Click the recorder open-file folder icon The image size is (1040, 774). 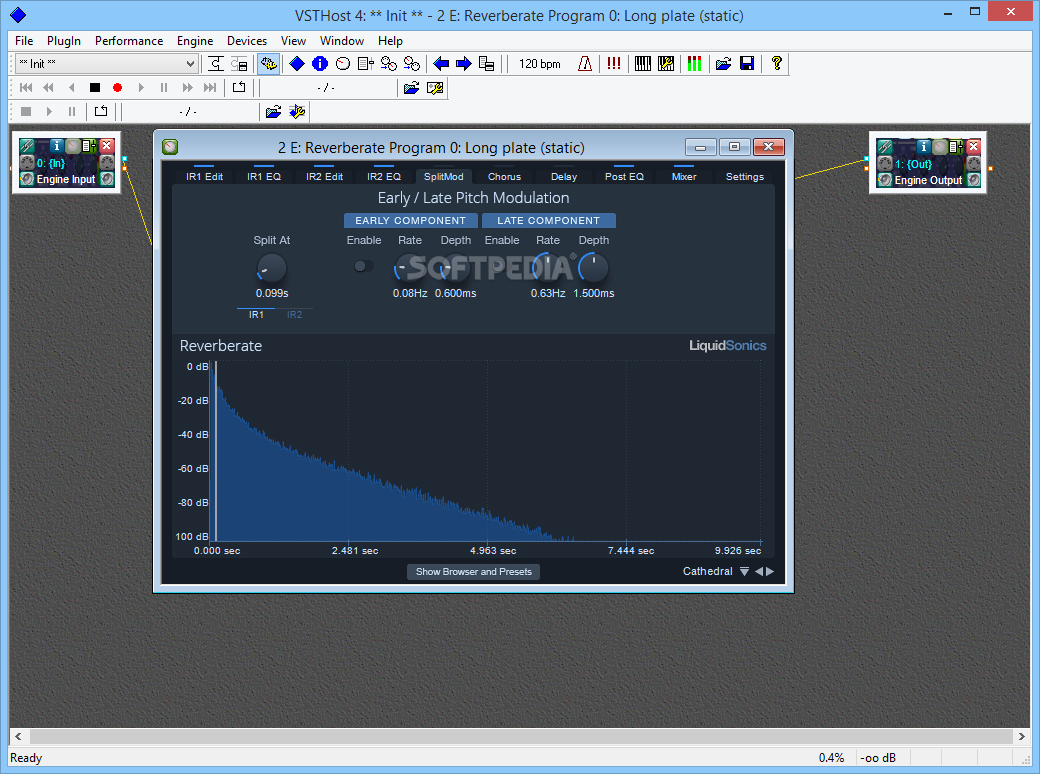(411, 88)
